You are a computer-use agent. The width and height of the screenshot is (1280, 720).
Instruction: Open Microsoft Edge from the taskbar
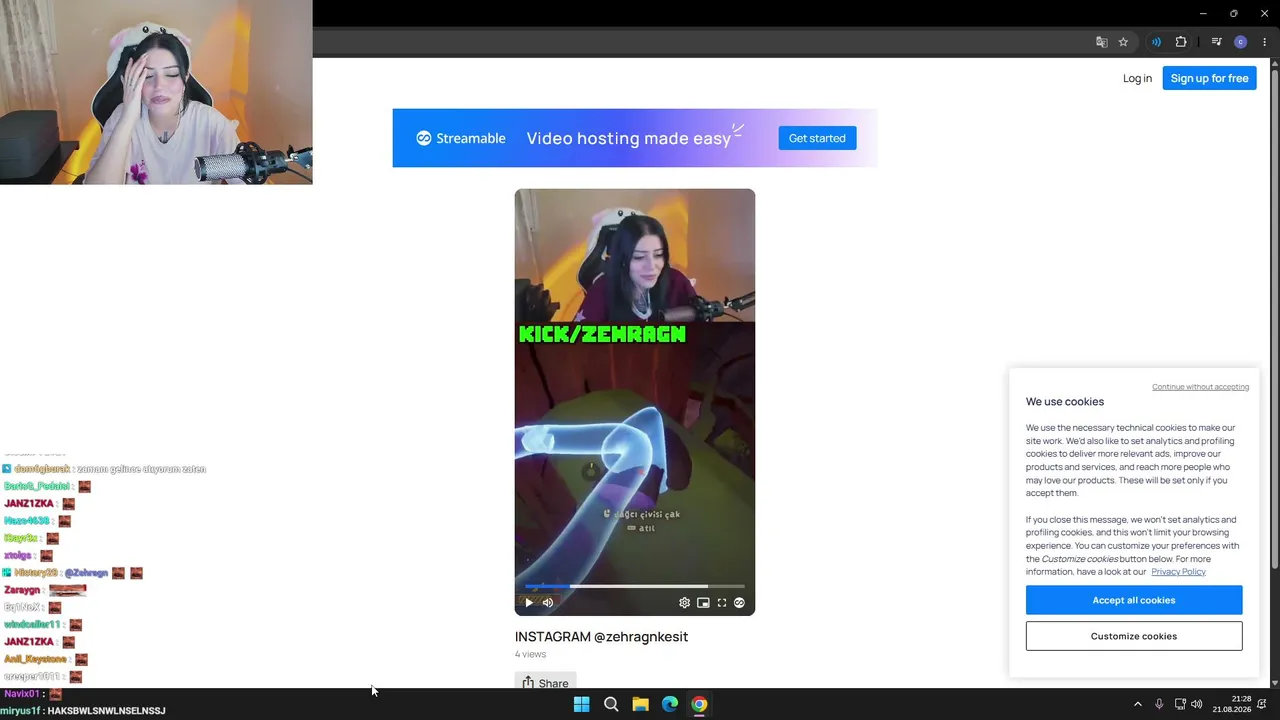tap(670, 704)
